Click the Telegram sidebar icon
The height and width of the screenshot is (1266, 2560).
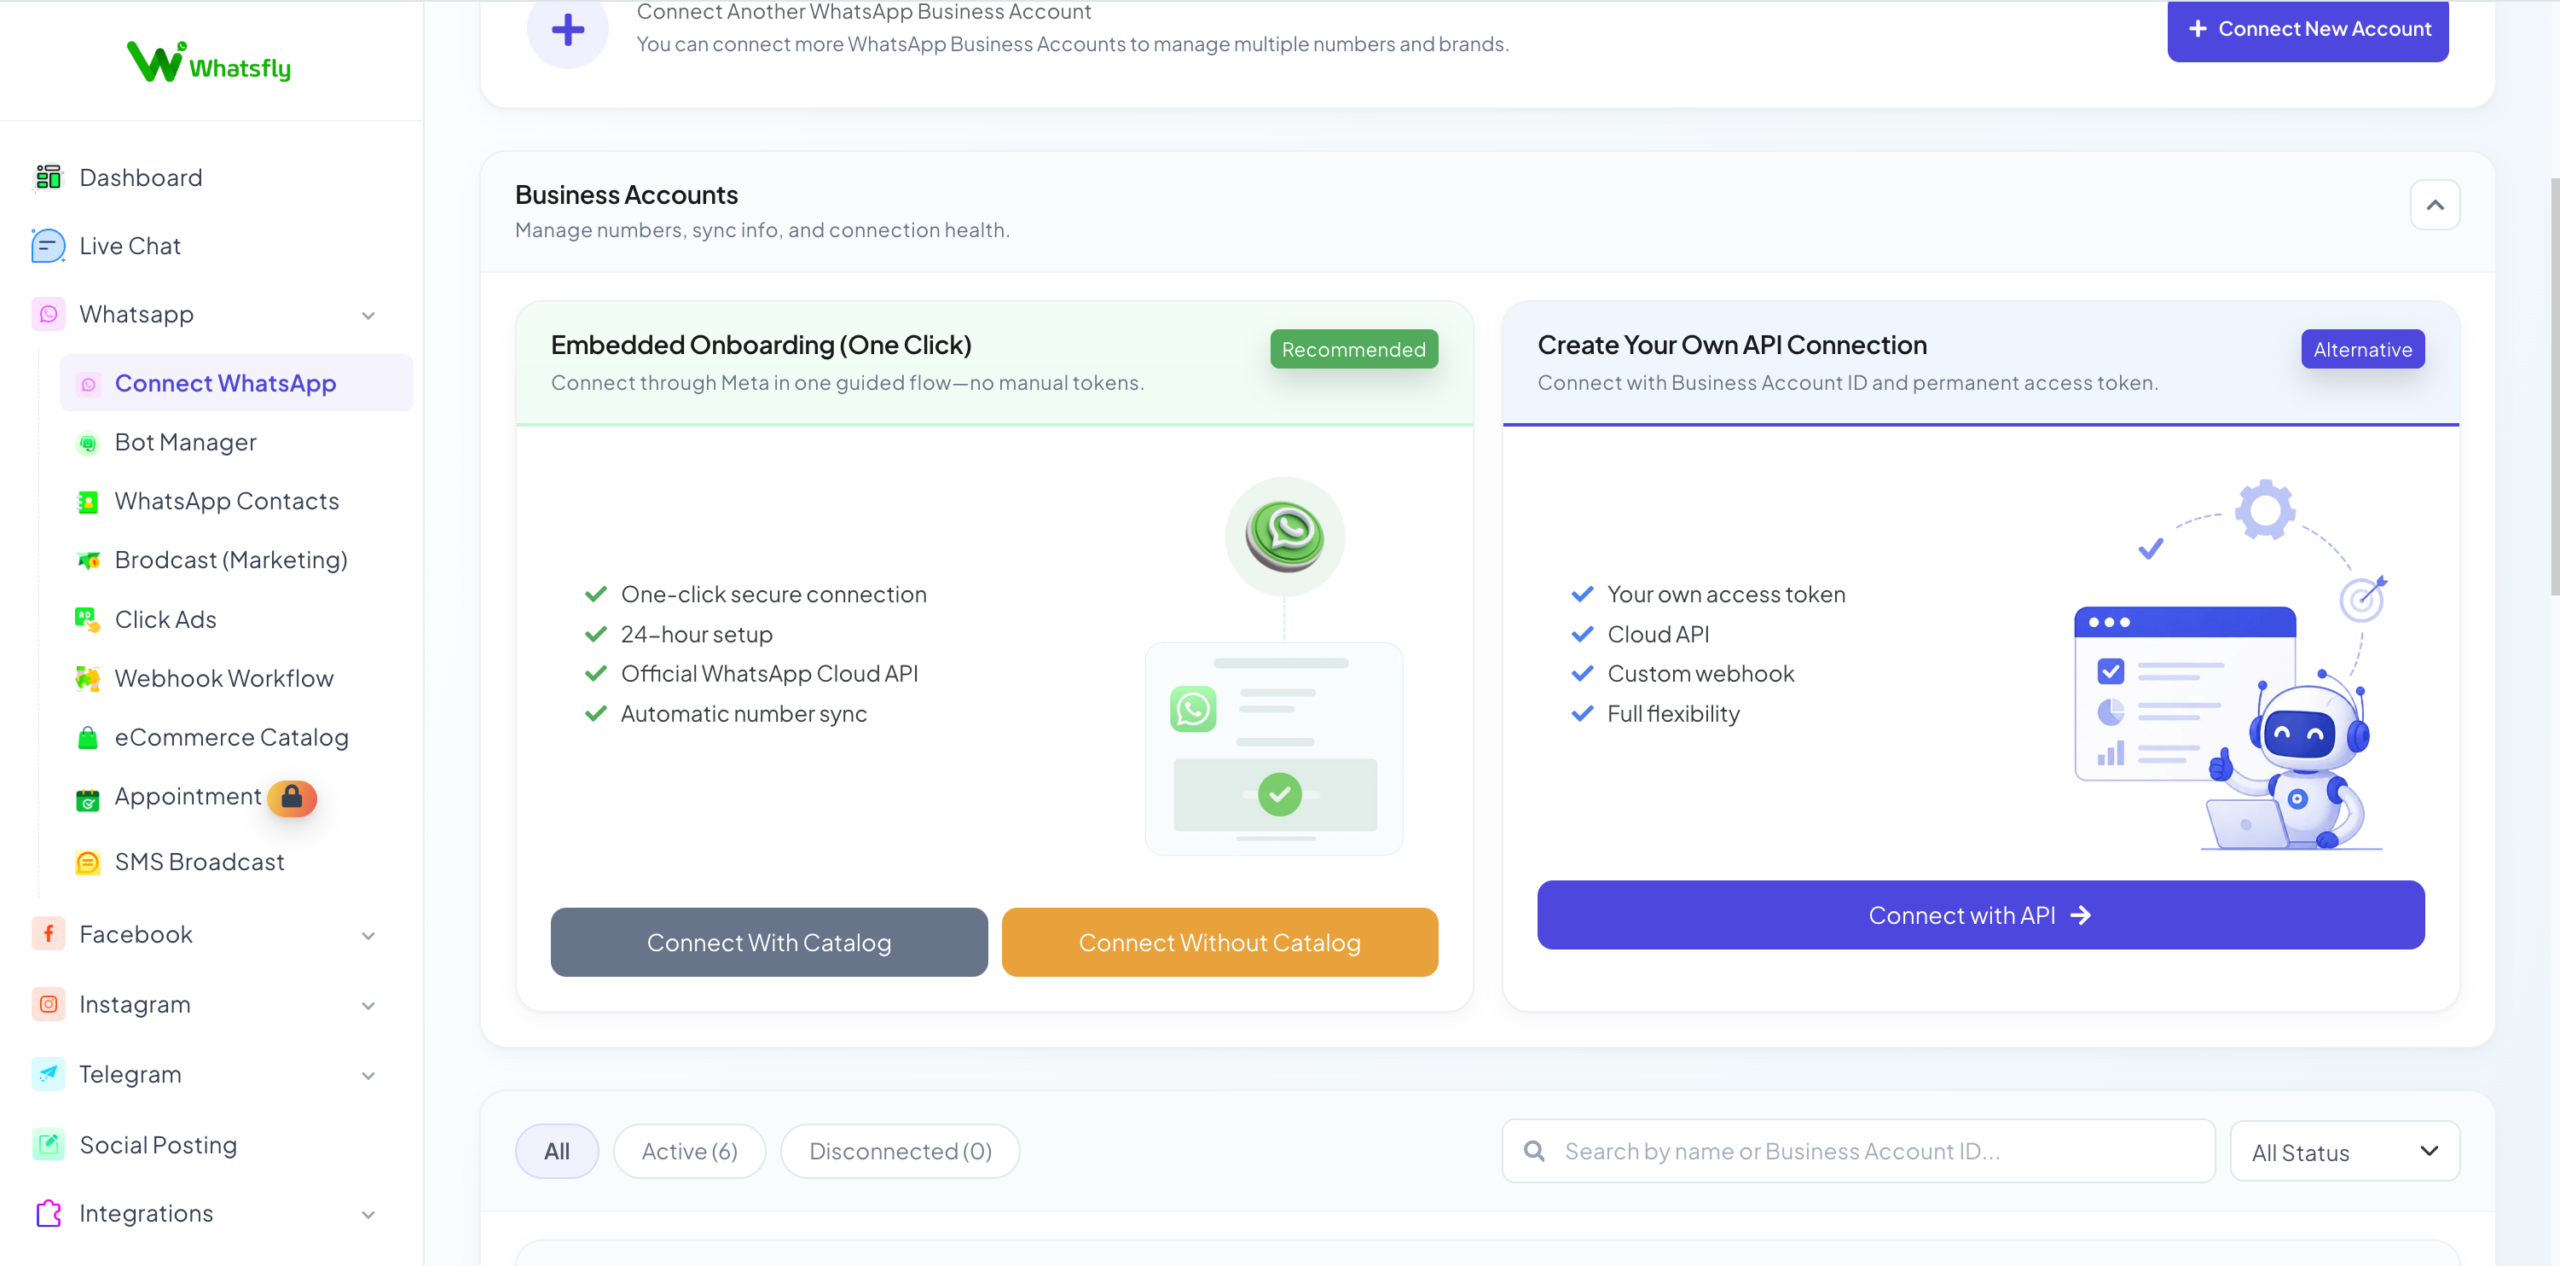[x=48, y=1074]
